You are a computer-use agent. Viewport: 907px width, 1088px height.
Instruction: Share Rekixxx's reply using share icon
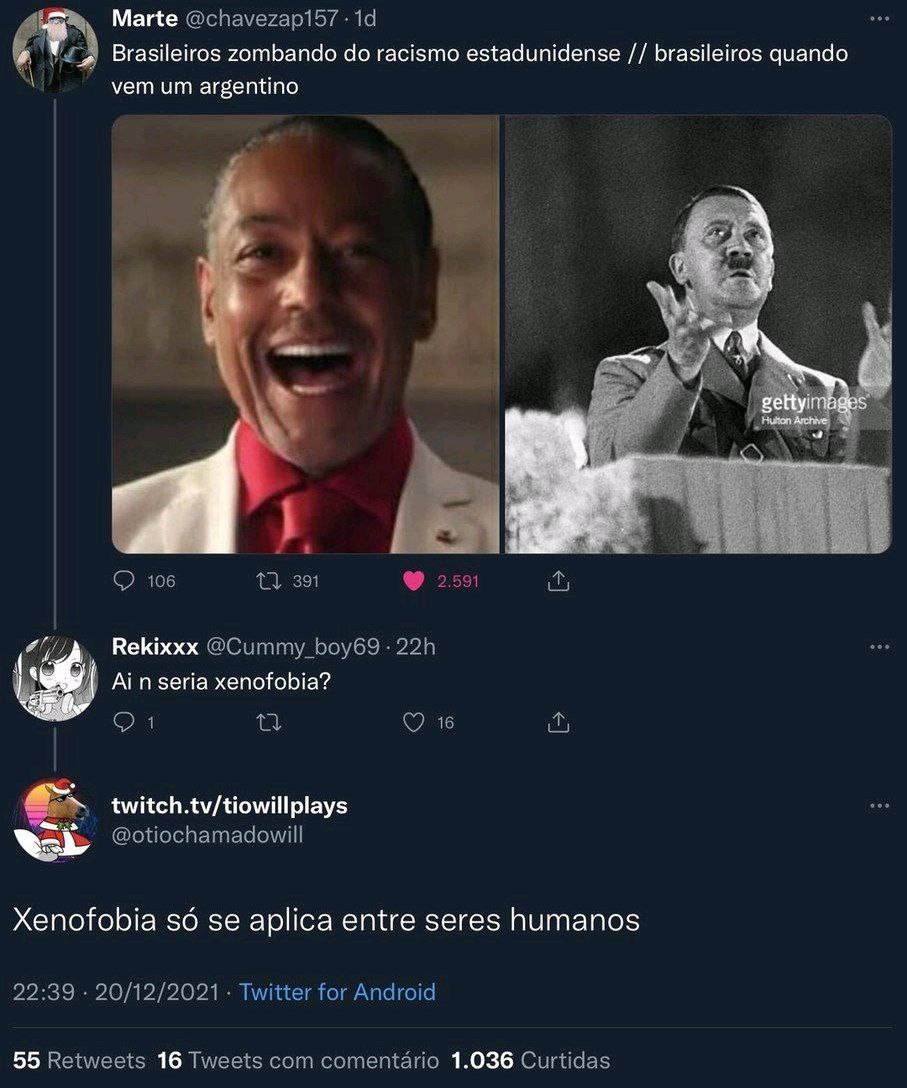559,722
